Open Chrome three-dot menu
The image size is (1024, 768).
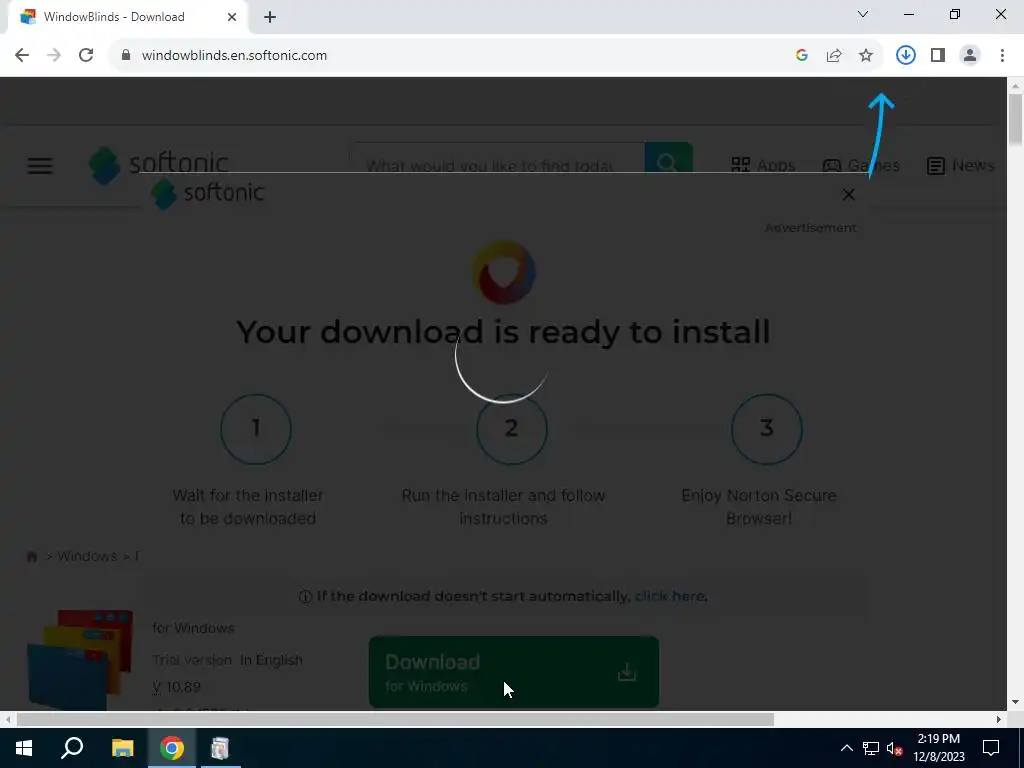[1002, 55]
